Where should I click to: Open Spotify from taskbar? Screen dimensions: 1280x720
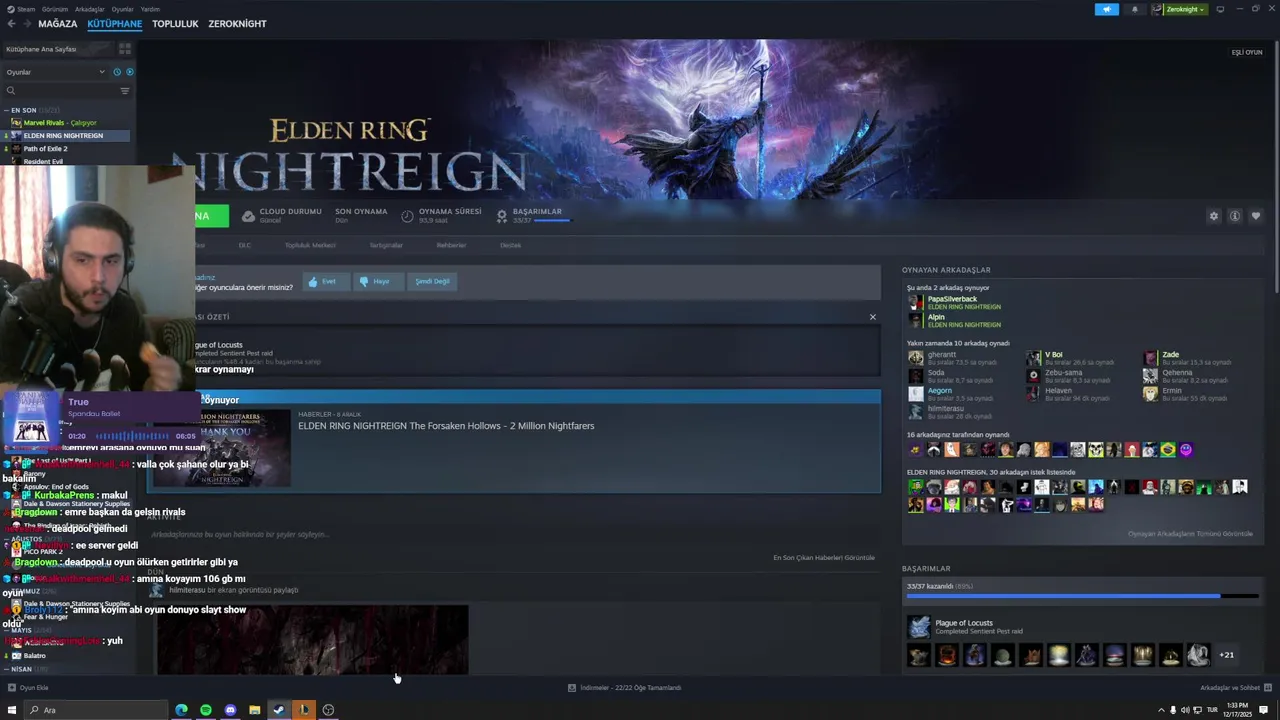(206, 710)
